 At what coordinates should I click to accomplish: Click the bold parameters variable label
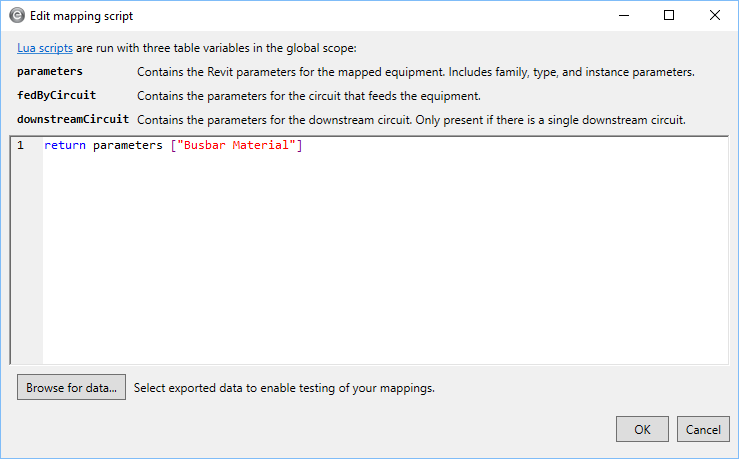[x=50, y=72]
